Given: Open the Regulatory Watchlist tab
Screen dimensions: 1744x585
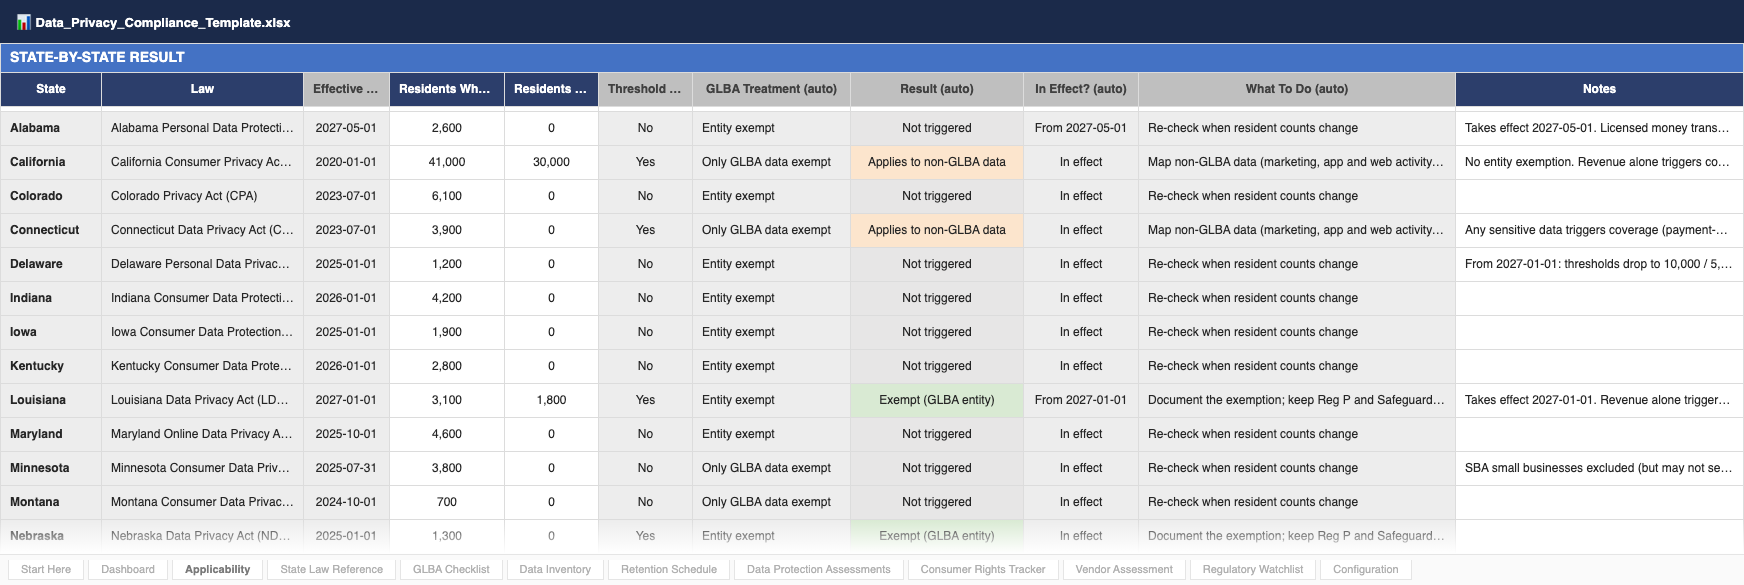Looking at the screenshot, I should pos(1253,569).
